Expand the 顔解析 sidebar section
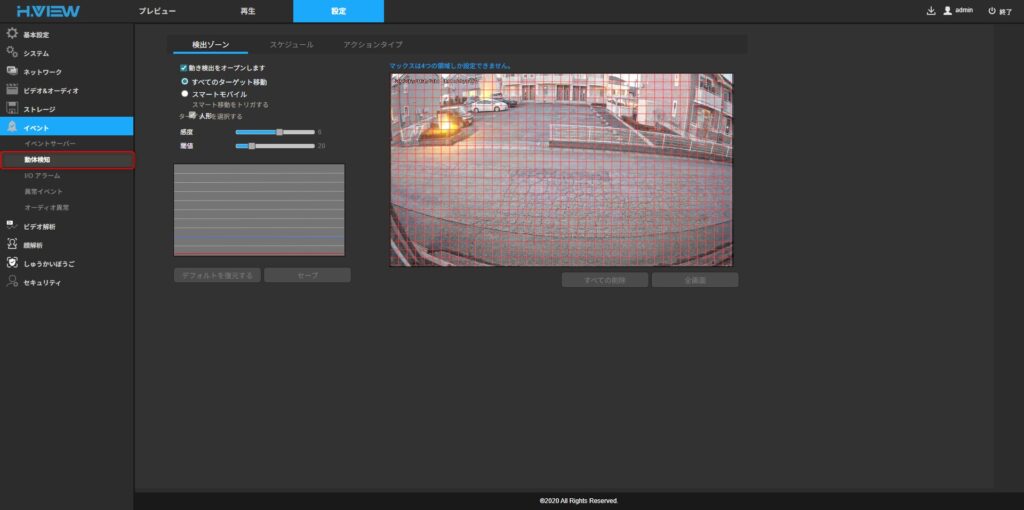 point(33,245)
